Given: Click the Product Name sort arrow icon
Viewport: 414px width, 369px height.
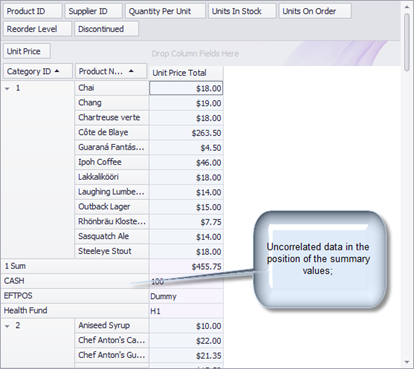Looking at the screenshot, I should pos(131,71).
